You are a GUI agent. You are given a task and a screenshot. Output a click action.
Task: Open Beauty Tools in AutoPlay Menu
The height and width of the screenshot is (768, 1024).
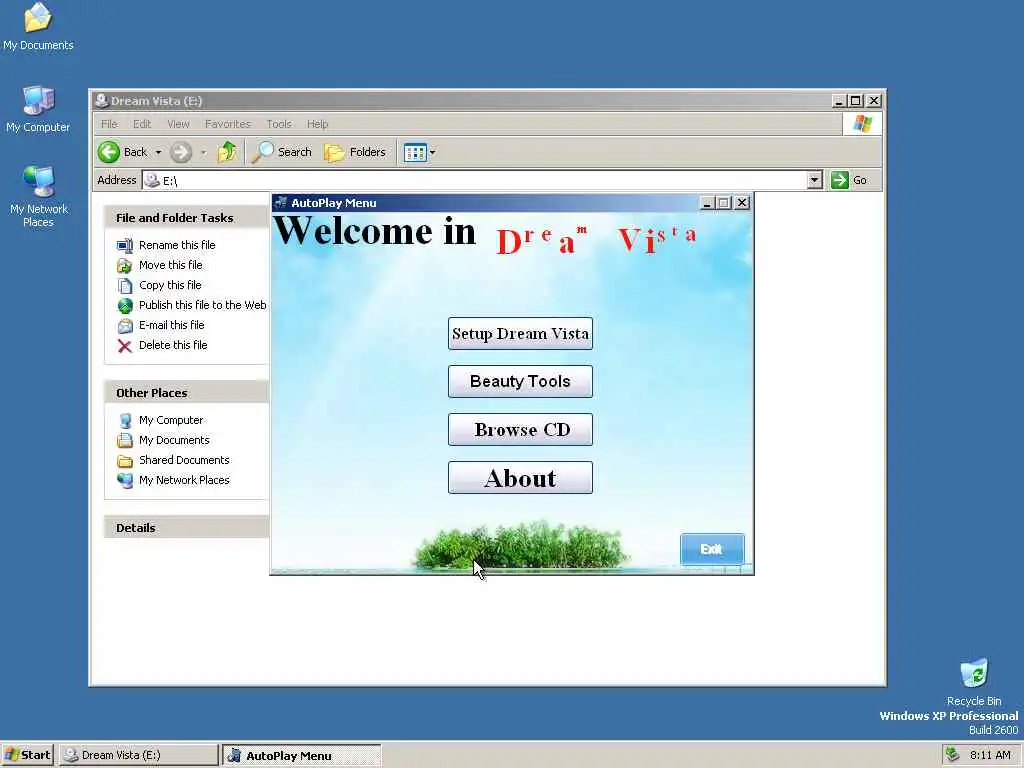pyautogui.click(x=520, y=381)
